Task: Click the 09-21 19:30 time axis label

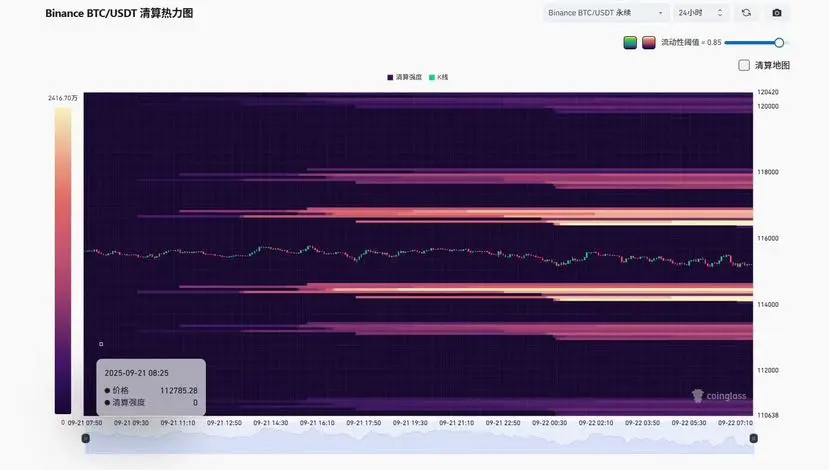Action: [410, 423]
